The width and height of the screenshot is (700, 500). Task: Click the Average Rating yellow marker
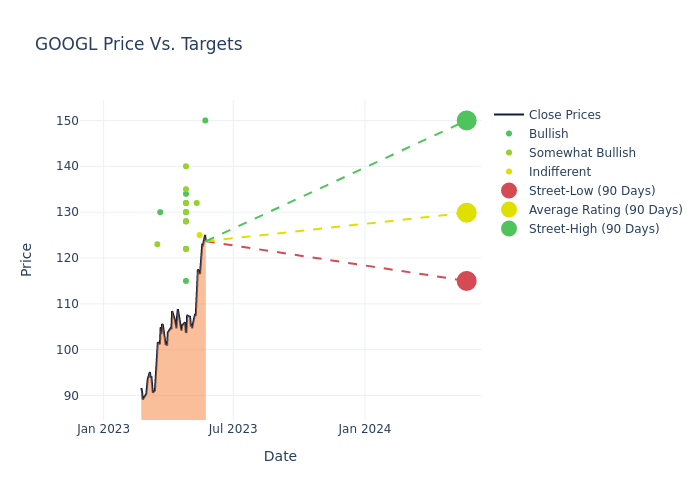pyautogui.click(x=466, y=212)
